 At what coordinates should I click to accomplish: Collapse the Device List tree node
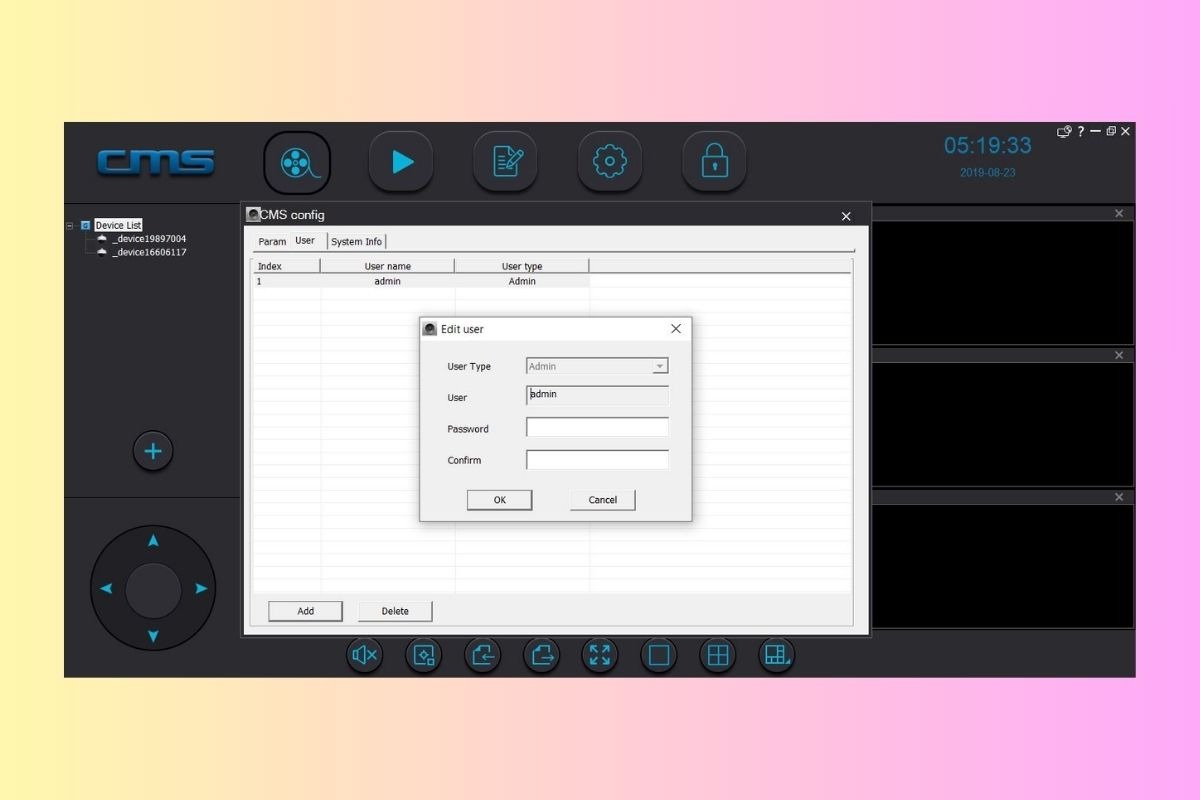70,226
